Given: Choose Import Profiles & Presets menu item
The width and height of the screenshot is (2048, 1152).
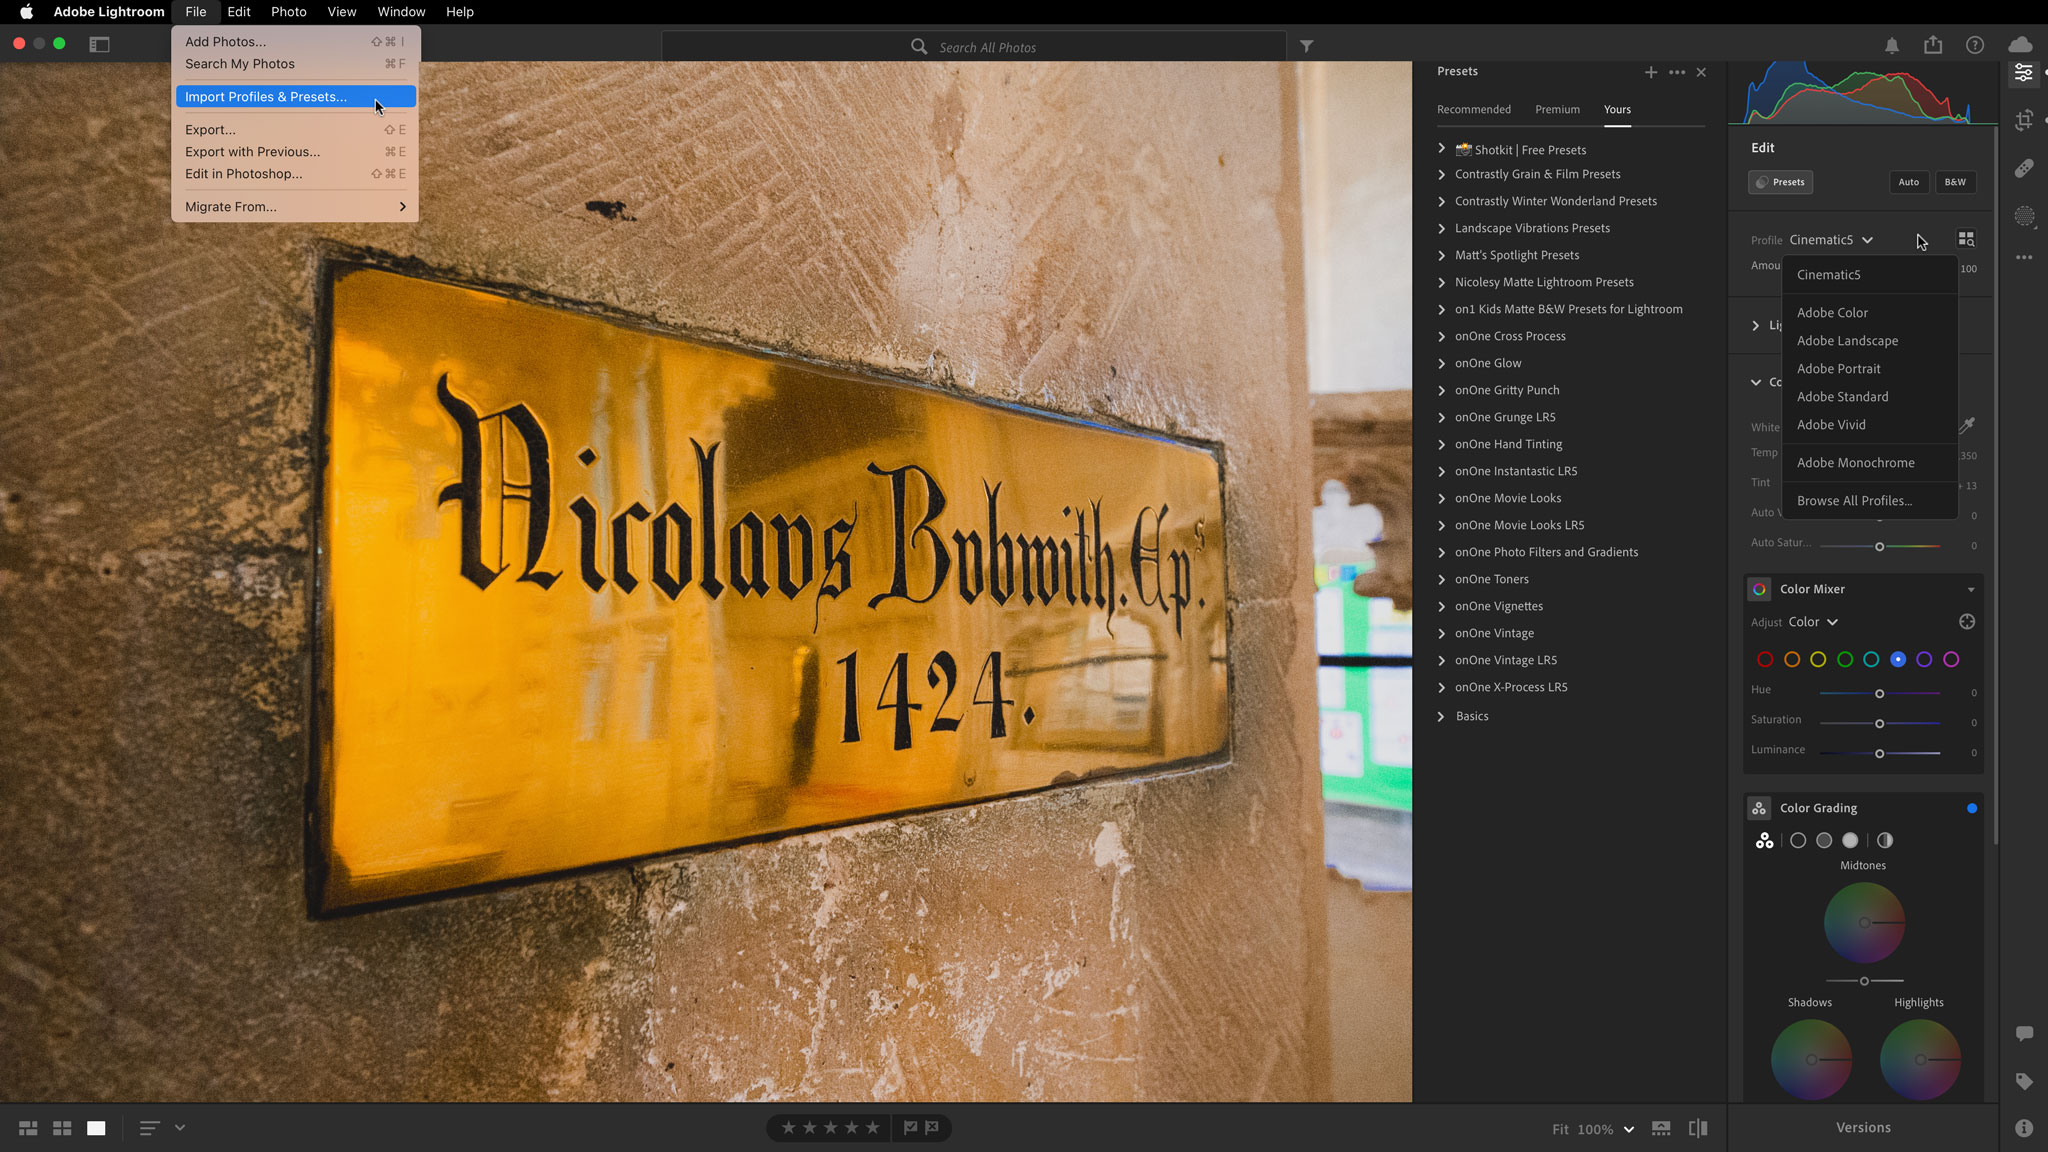Looking at the screenshot, I should click(266, 97).
